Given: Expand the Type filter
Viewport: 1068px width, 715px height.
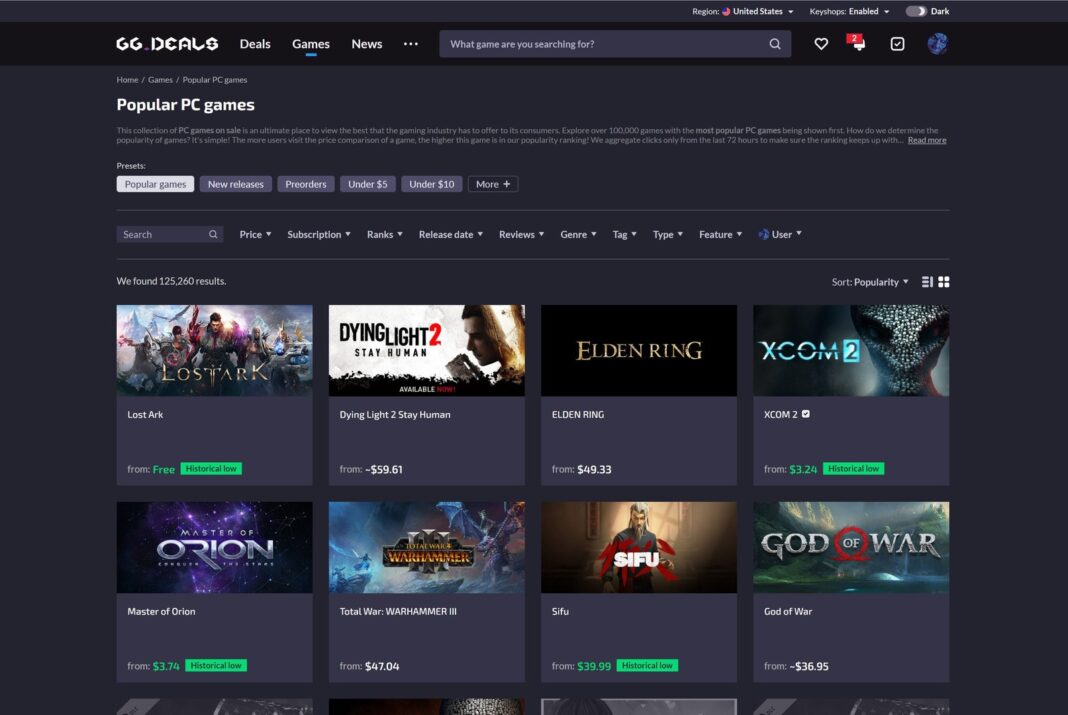Looking at the screenshot, I should (x=668, y=234).
